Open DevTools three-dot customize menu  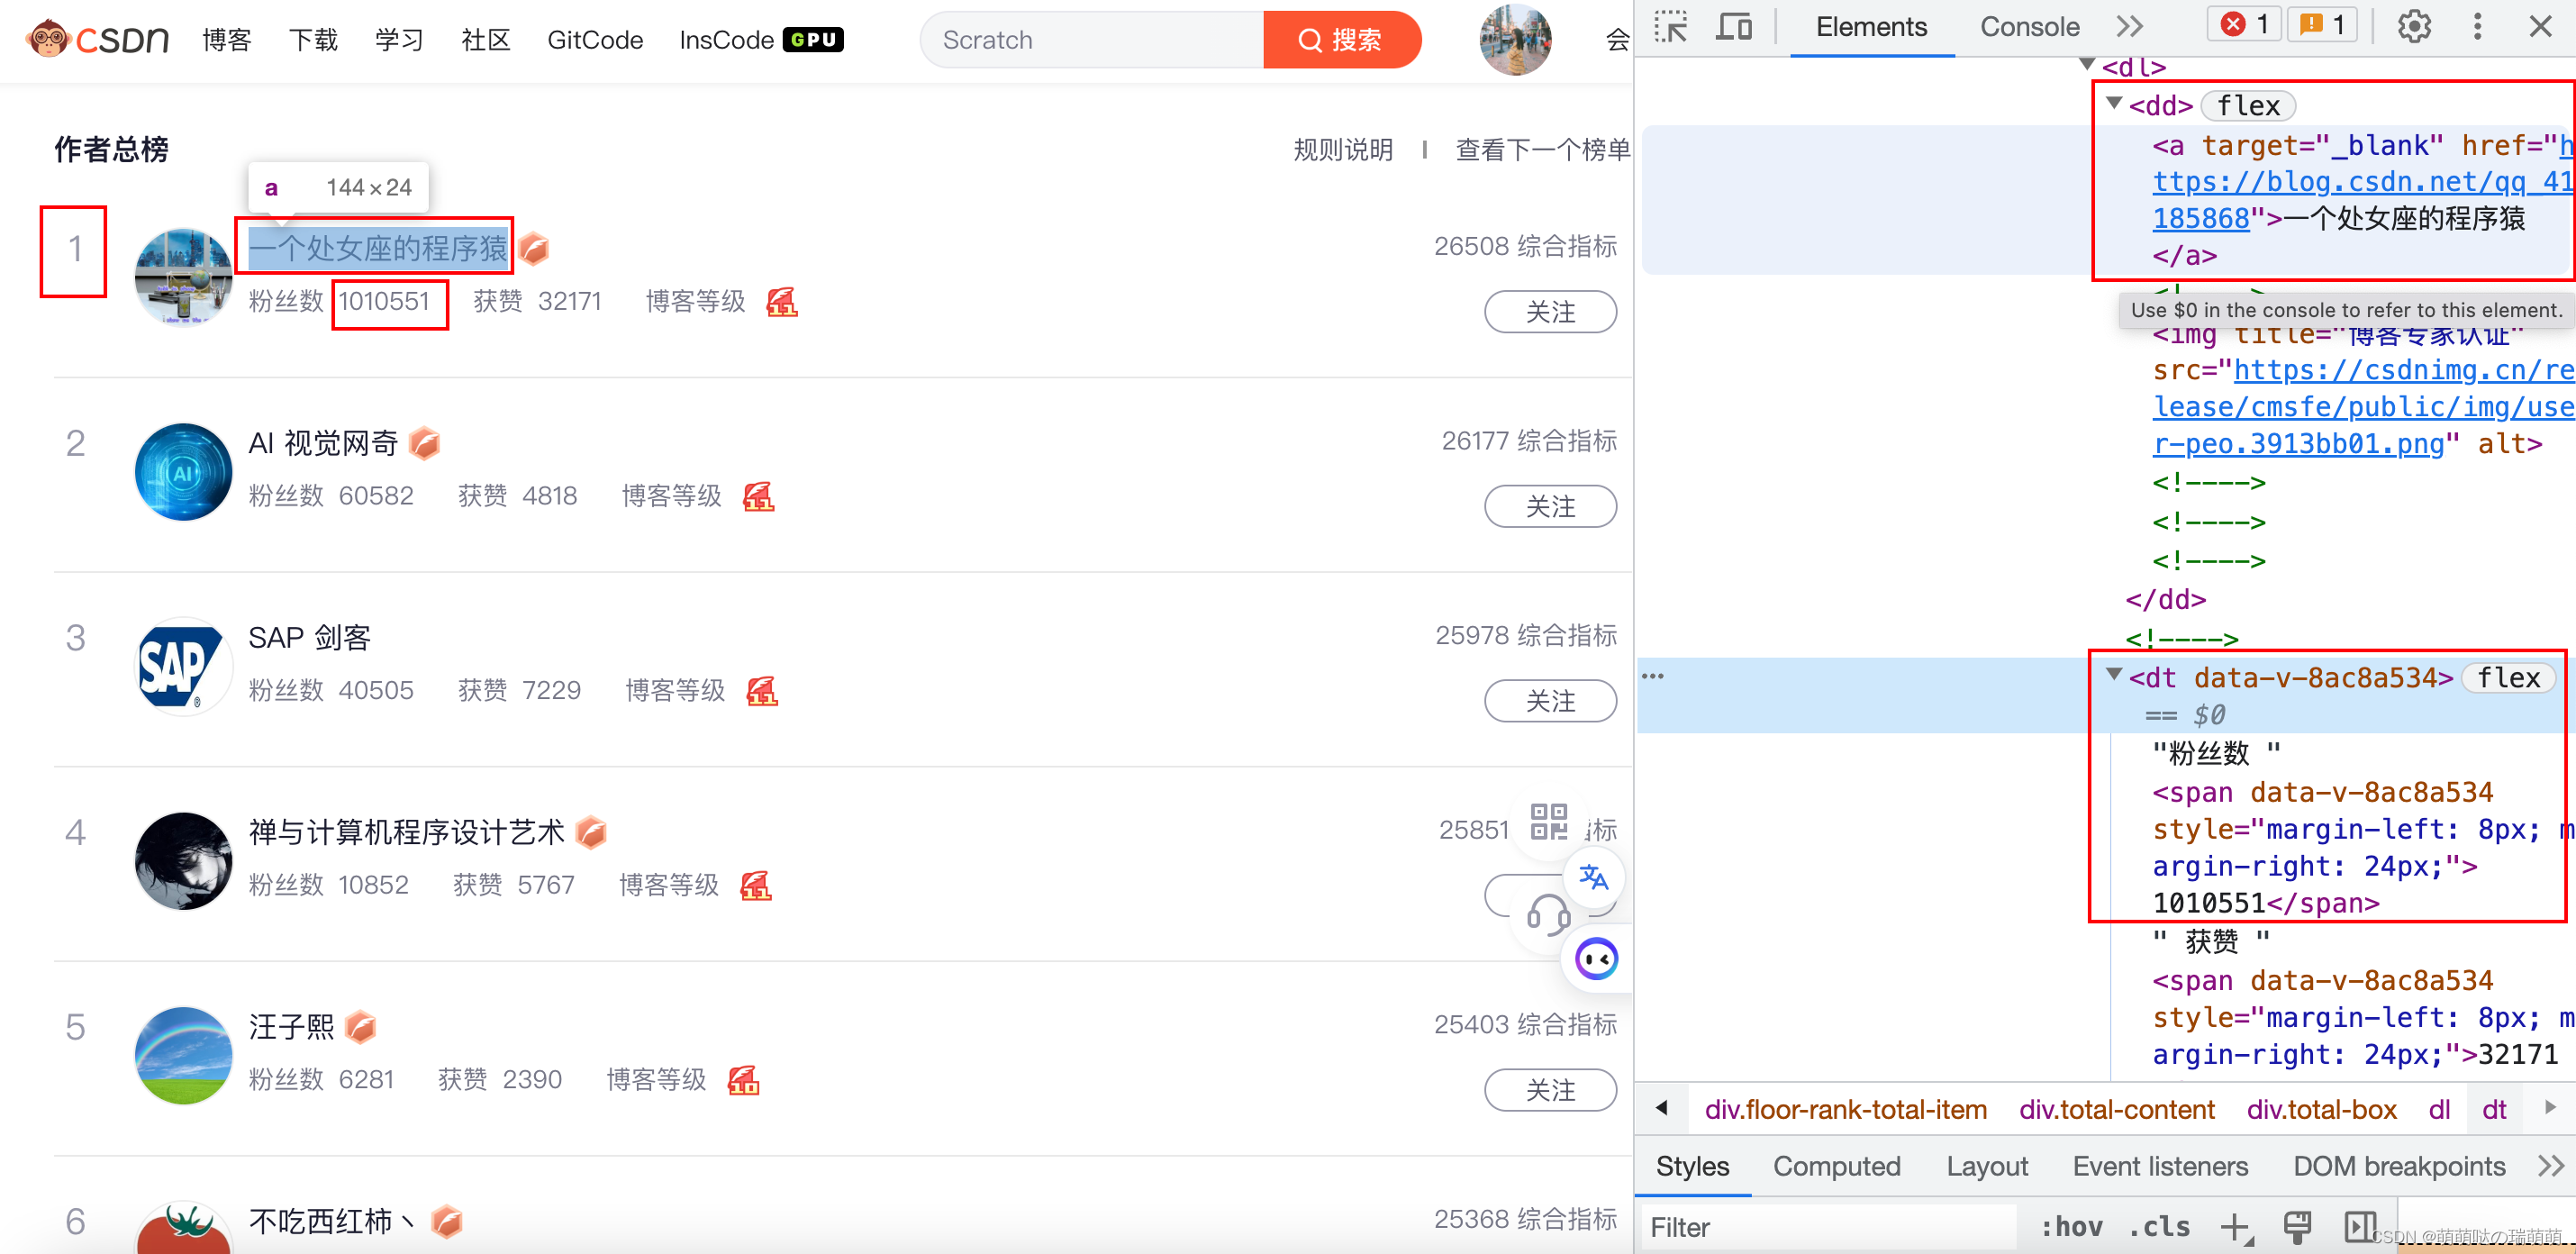tap(2477, 27)
